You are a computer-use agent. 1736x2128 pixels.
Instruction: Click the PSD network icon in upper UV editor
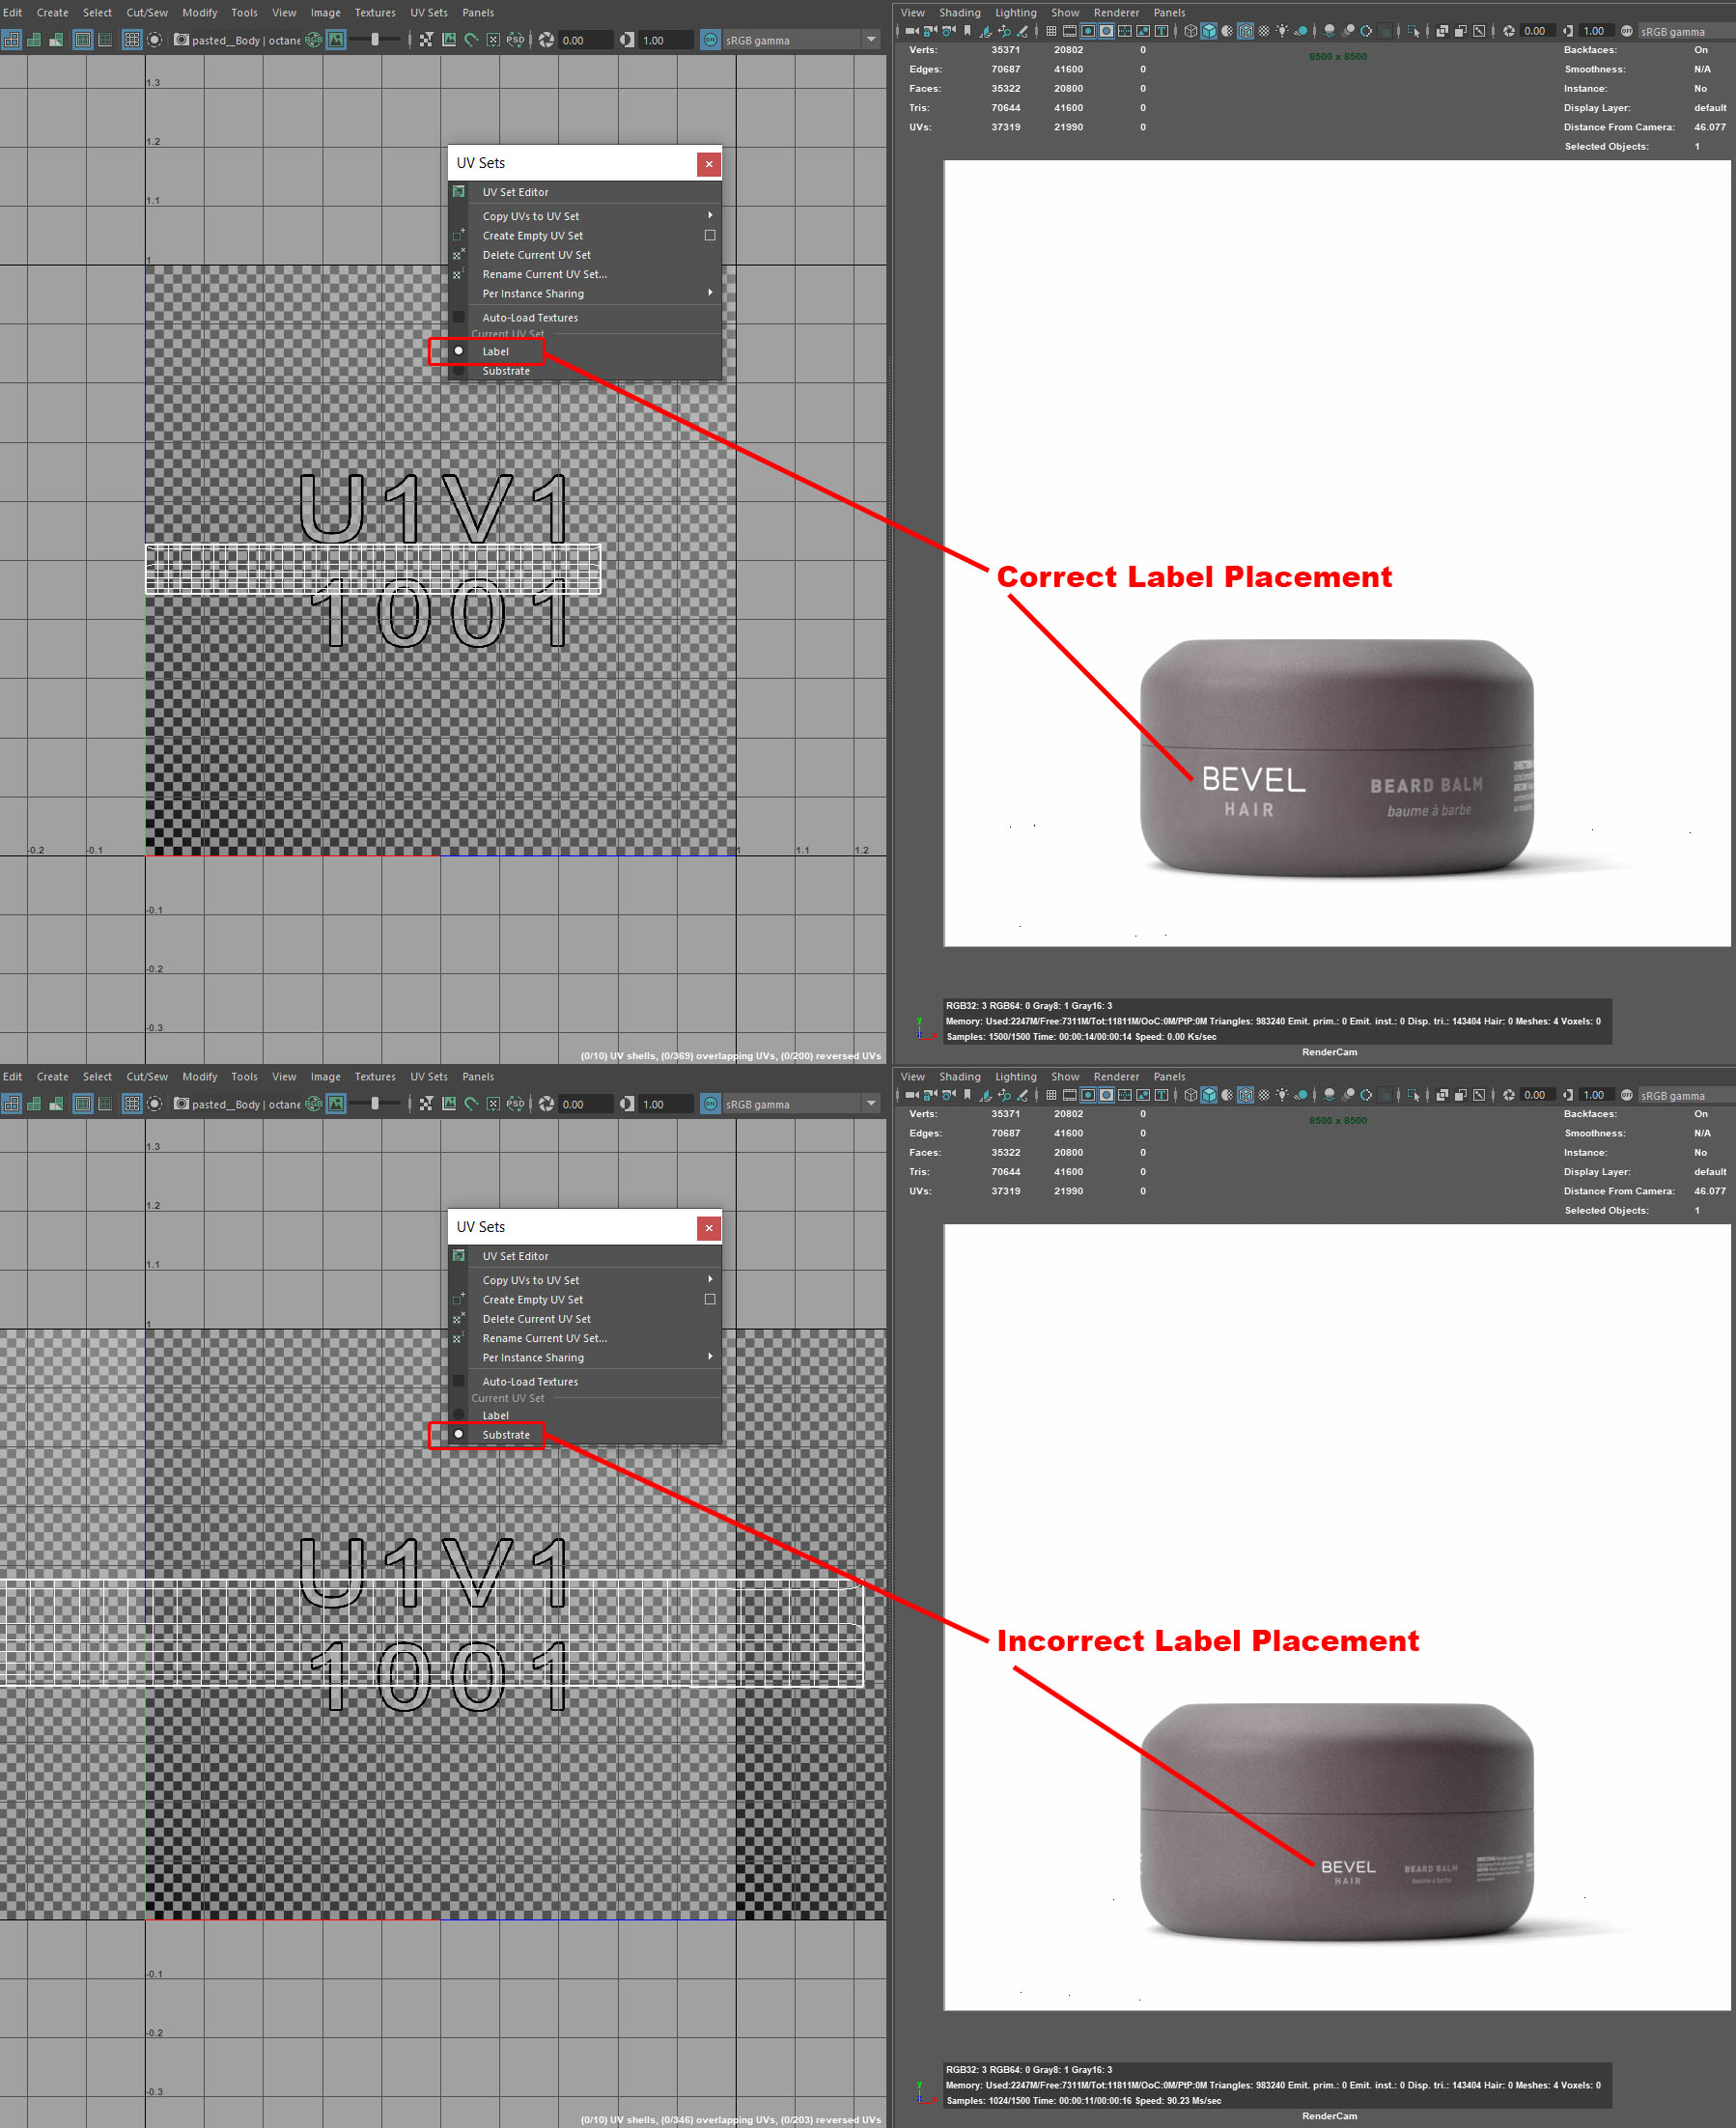click(x=515, y=40)
